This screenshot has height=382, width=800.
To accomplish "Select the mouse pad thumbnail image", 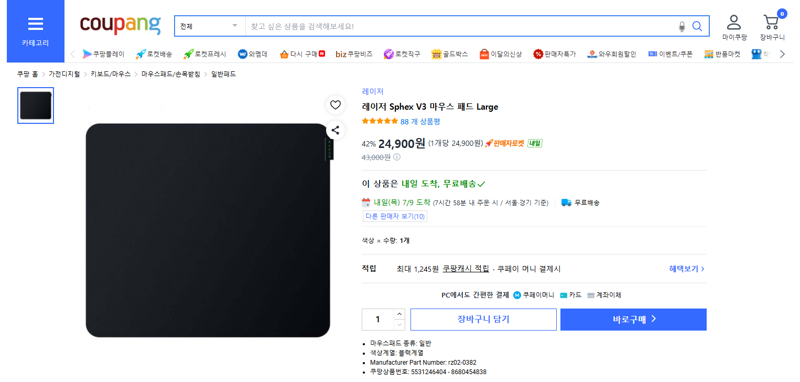I will coord(36,106).
